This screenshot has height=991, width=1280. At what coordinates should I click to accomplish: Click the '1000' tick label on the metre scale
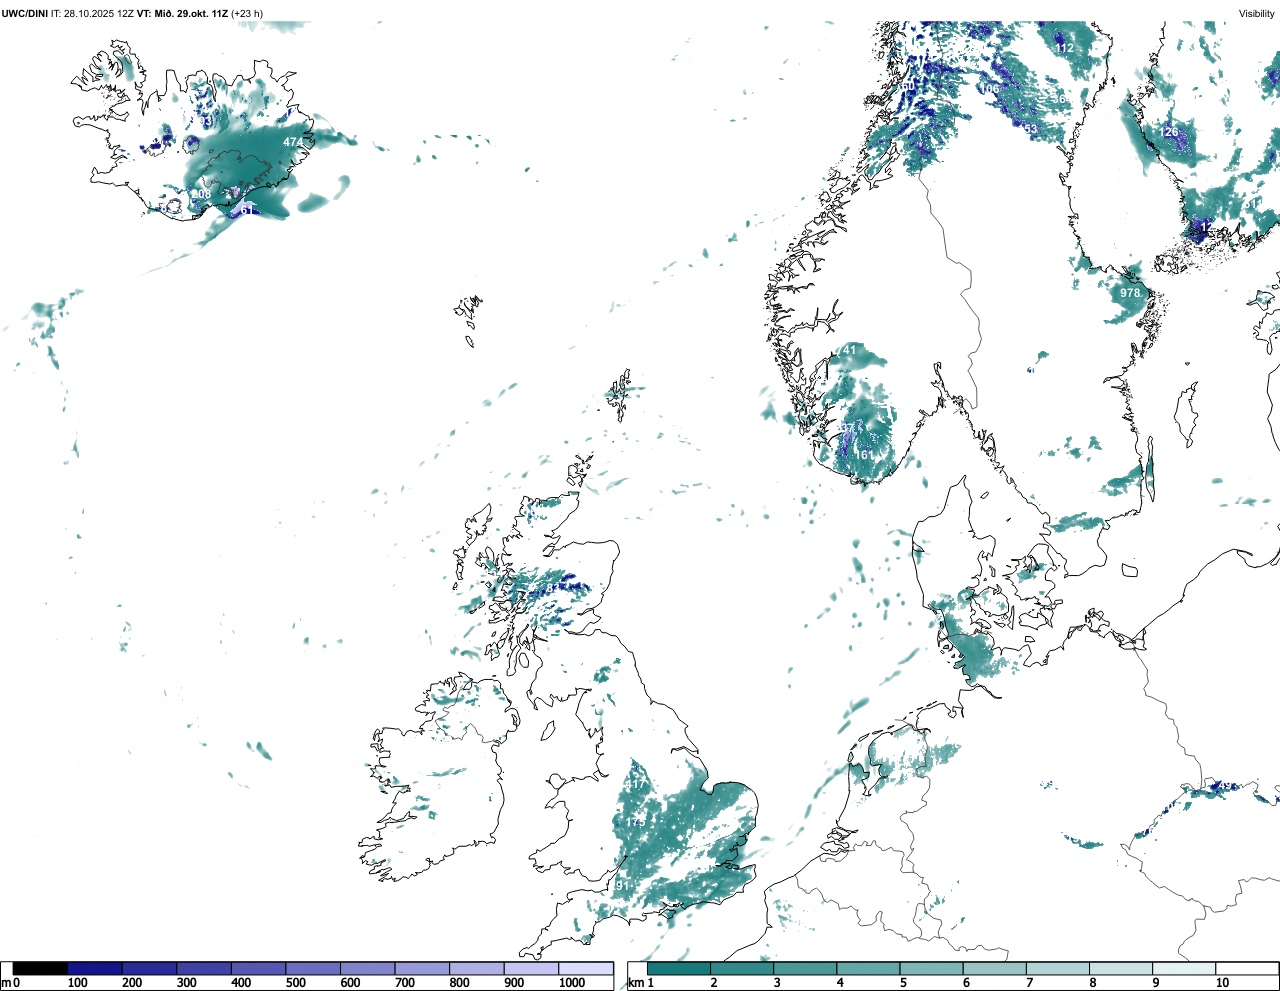coord(572,983)
